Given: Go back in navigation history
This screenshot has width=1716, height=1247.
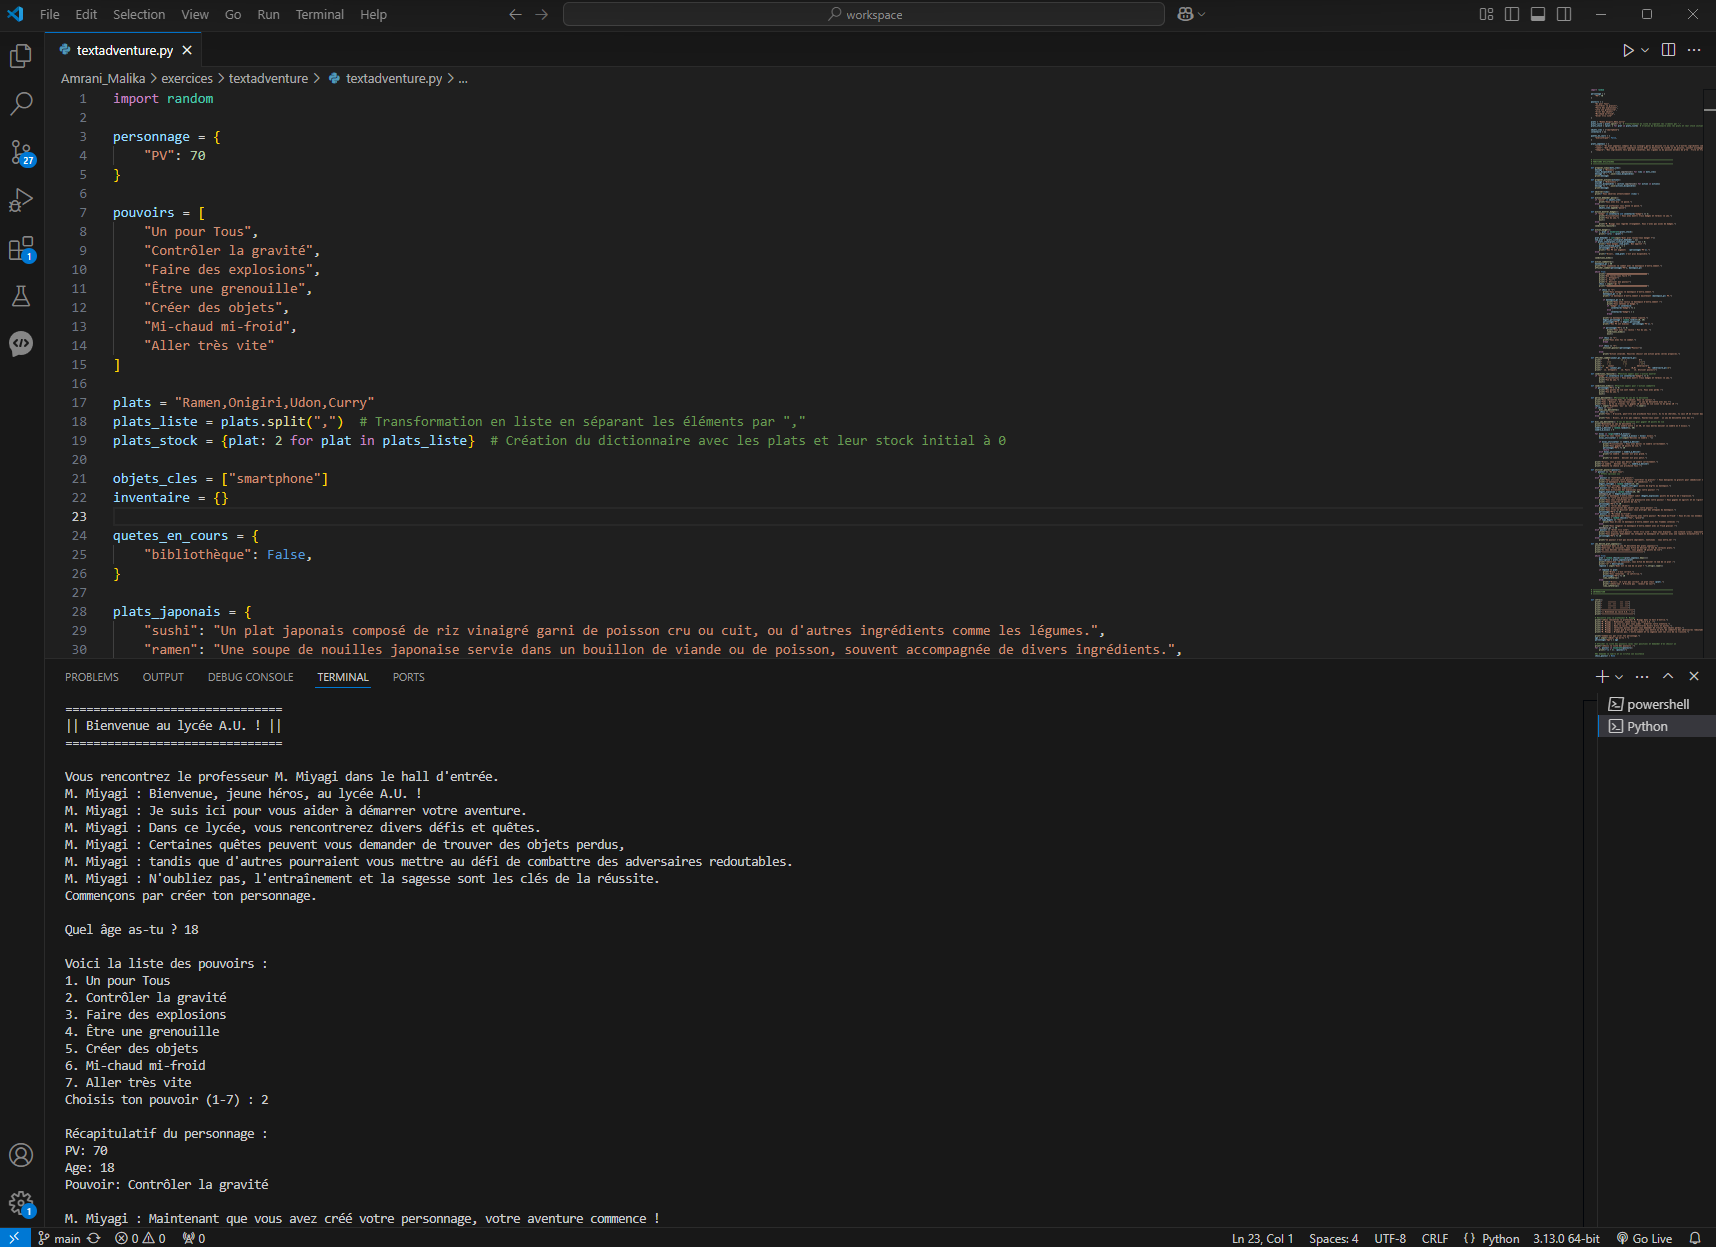Looking at the screenshot, I should (515, 14).
